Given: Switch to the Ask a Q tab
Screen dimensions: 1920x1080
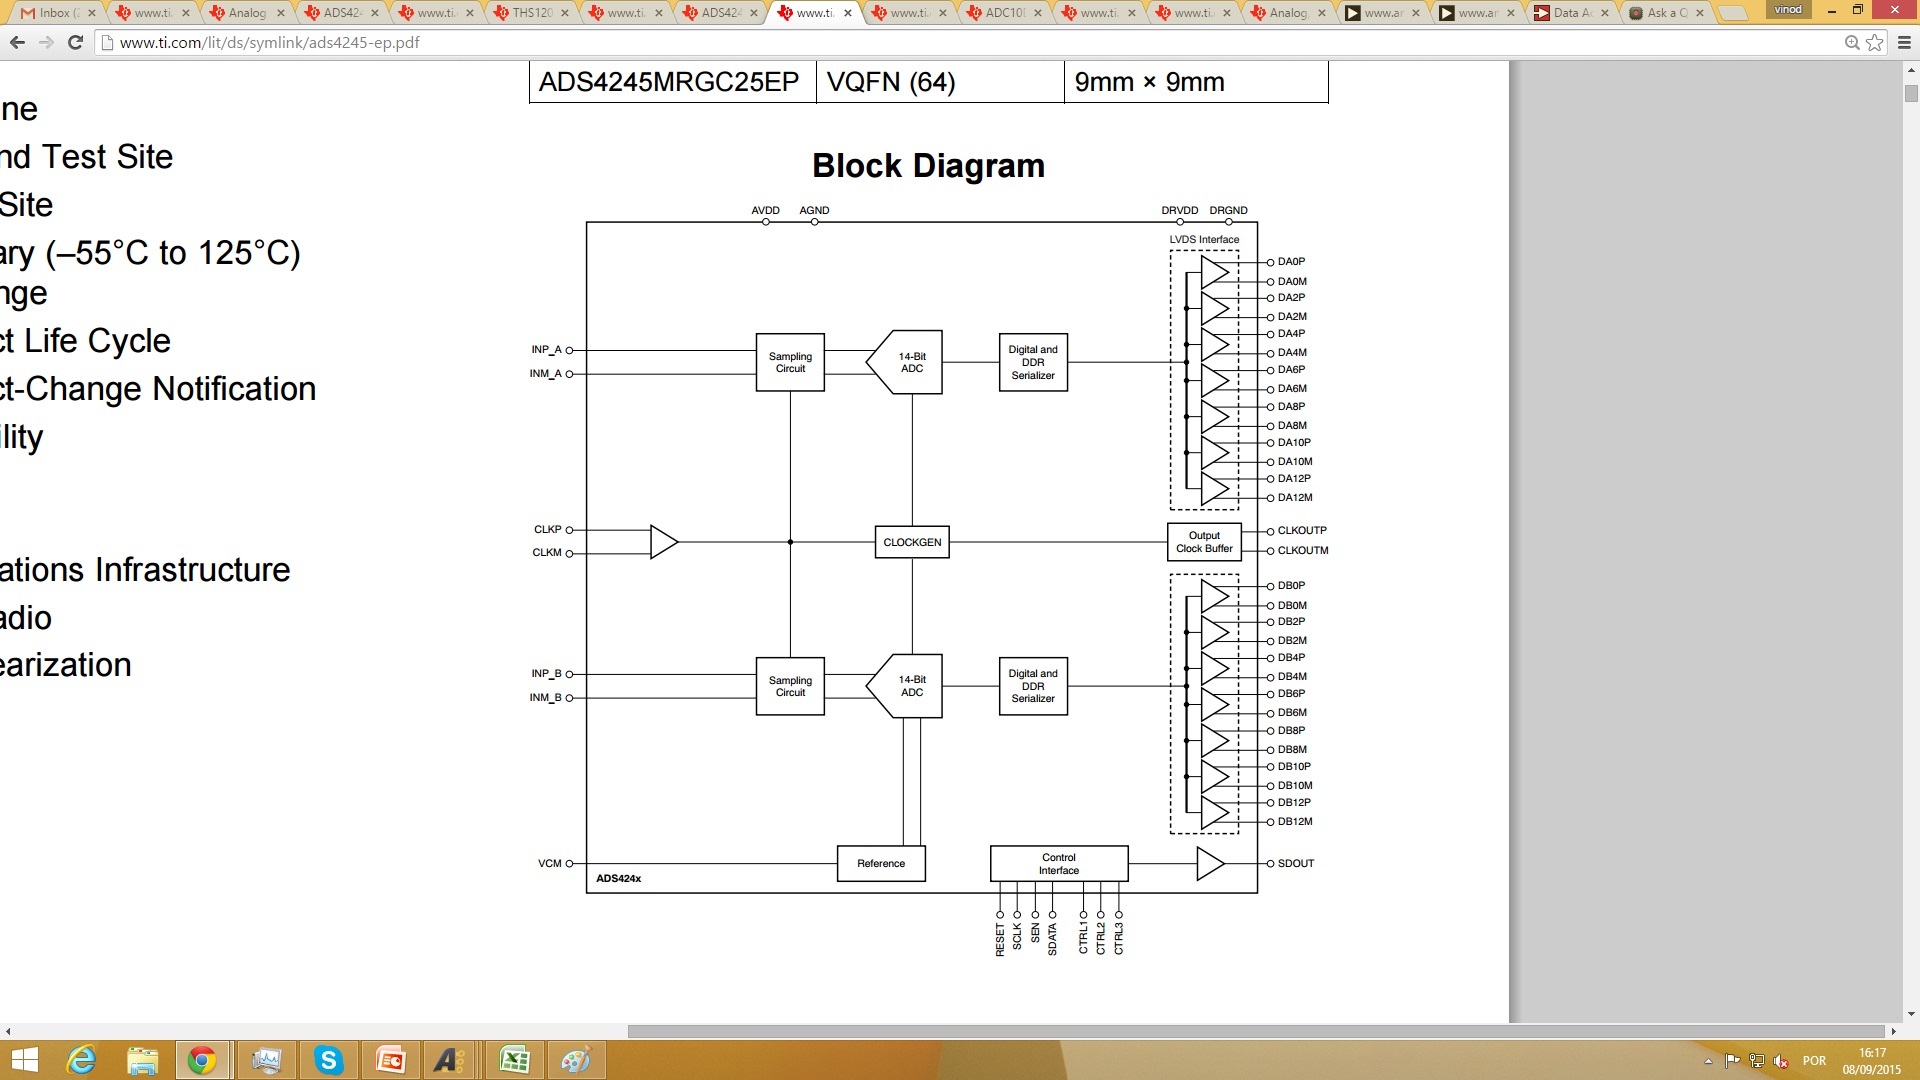Looking at the screenshot, I should pos(1666,13).
